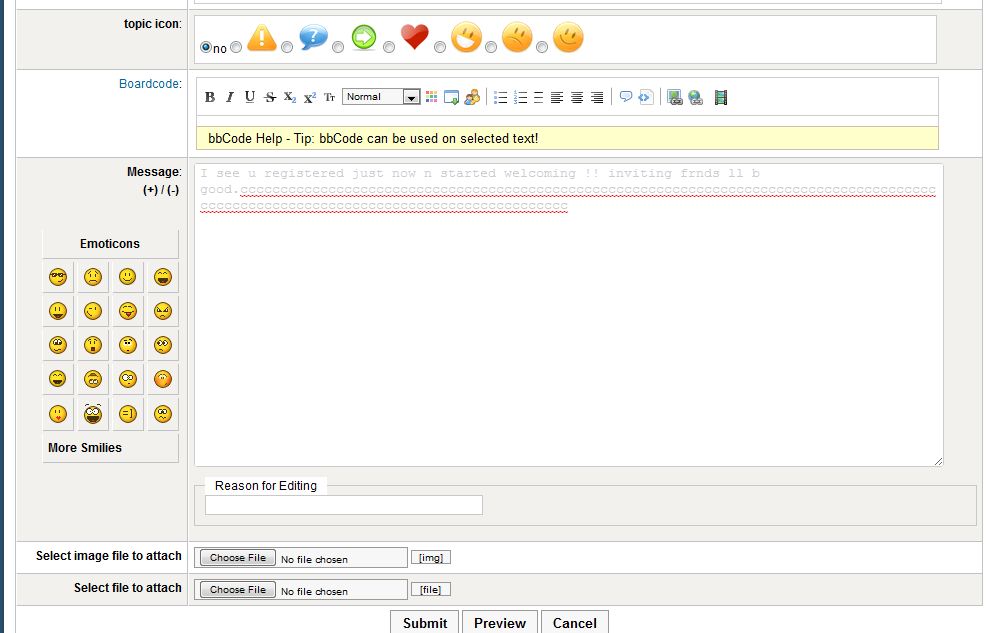Click the Reason for Editing input field

344,505
